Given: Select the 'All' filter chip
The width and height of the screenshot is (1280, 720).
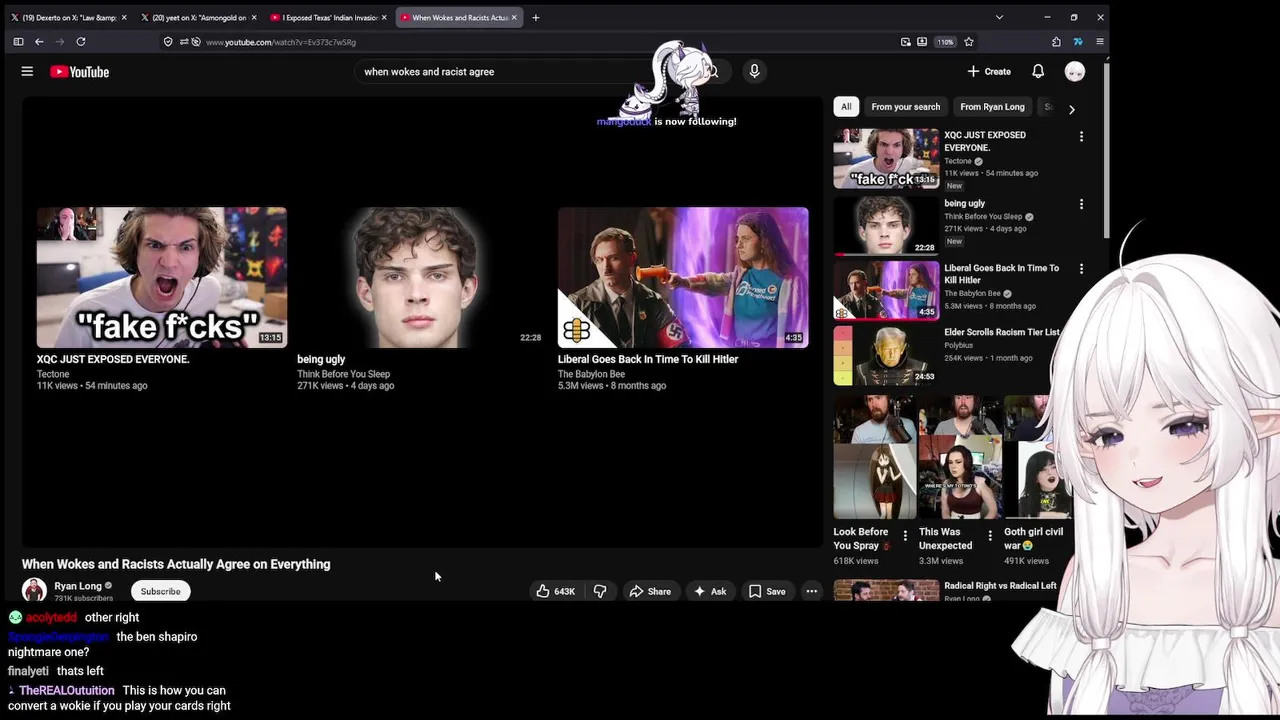Looking at the screenshot, I should tap(846, 107).
